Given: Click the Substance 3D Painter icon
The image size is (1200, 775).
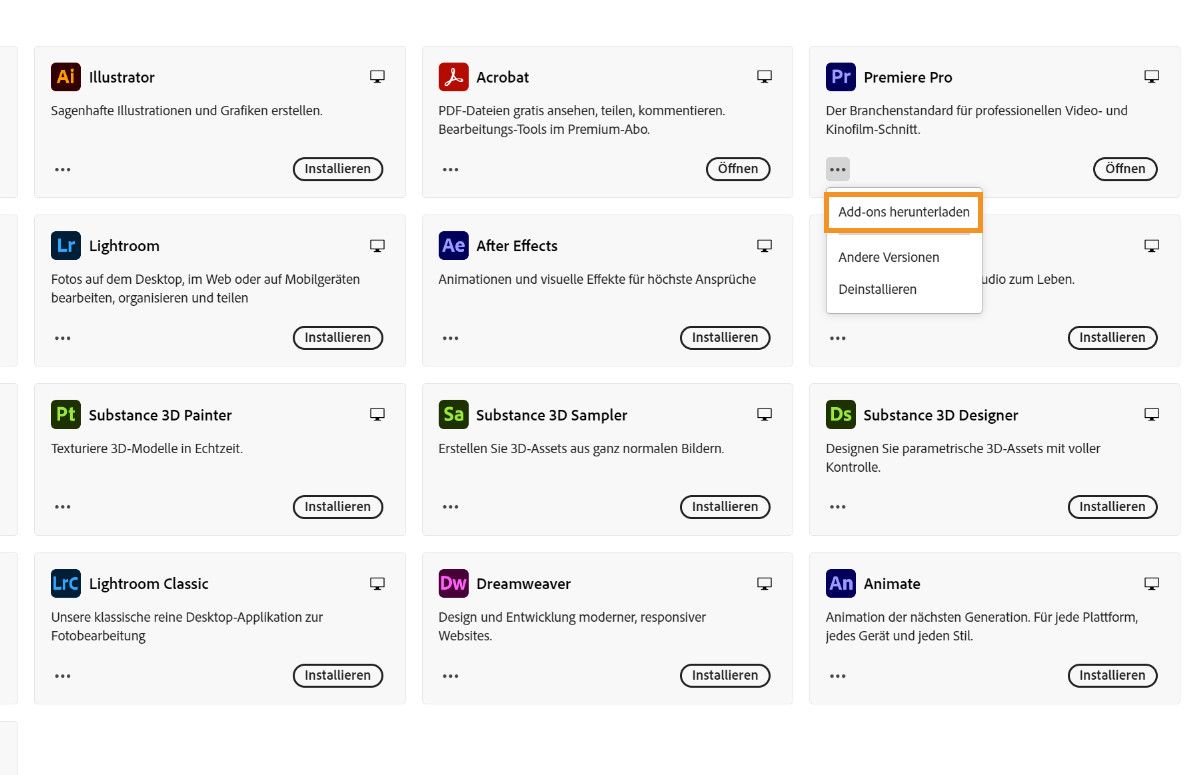Looking at the screenshot, I should coord(64,414).
